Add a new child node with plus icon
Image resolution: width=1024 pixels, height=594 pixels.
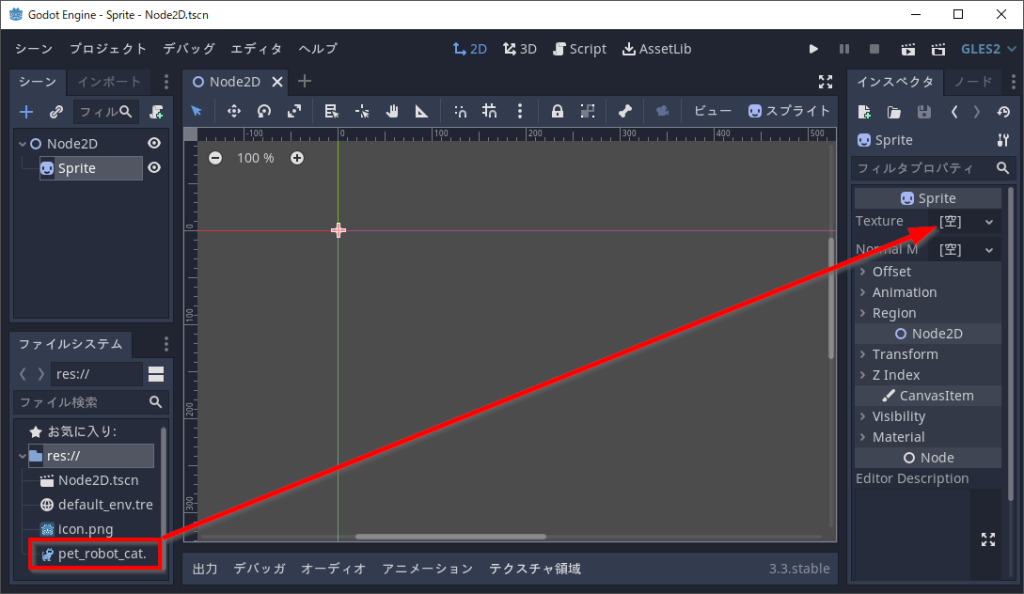coord(27,112)
